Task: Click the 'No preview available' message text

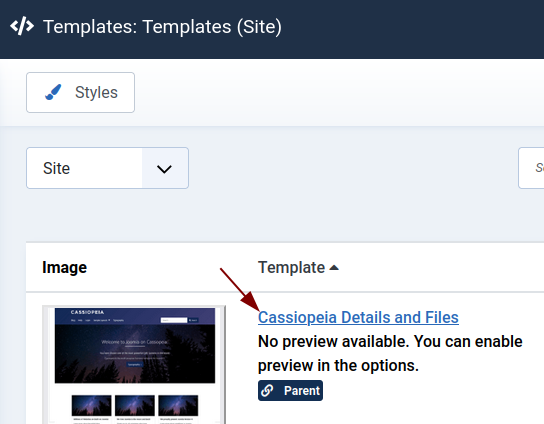Action: (390, 354)
